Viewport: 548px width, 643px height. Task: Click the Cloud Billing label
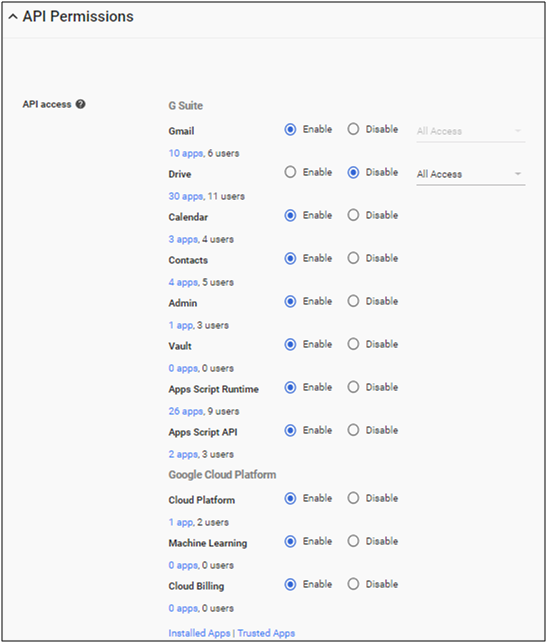pos(196,586)
